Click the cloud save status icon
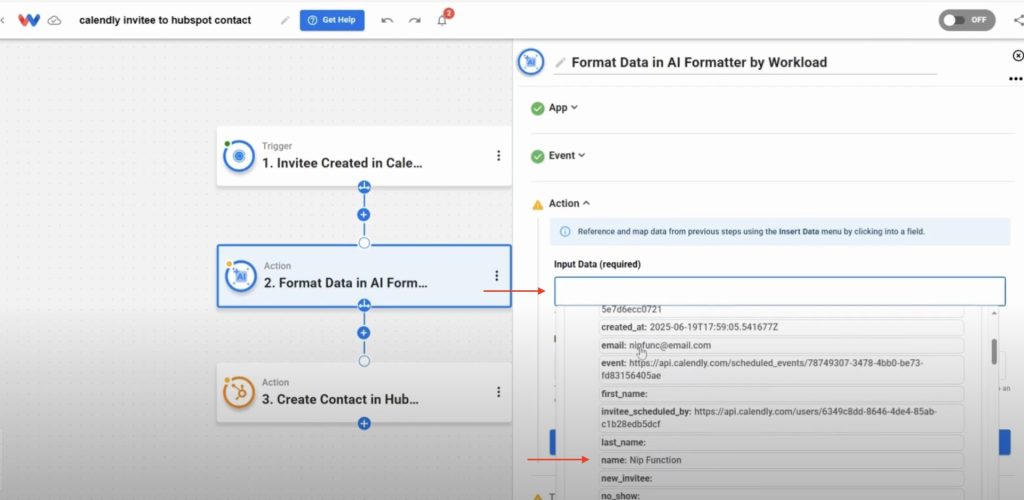This screenshot has height=500, width=1024. [x=55, y=20]
